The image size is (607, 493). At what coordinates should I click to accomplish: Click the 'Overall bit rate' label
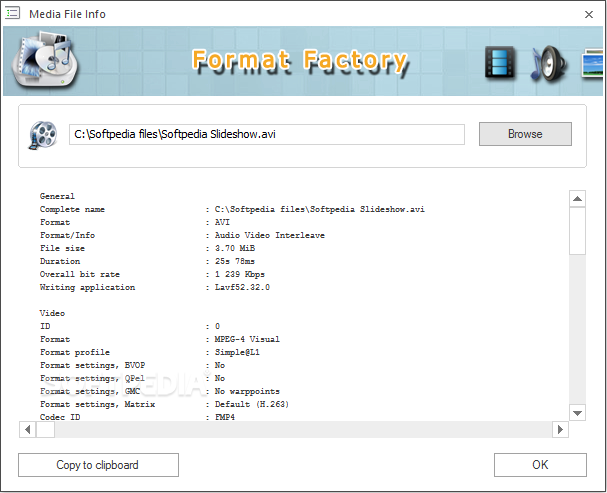tap(80, 274)
